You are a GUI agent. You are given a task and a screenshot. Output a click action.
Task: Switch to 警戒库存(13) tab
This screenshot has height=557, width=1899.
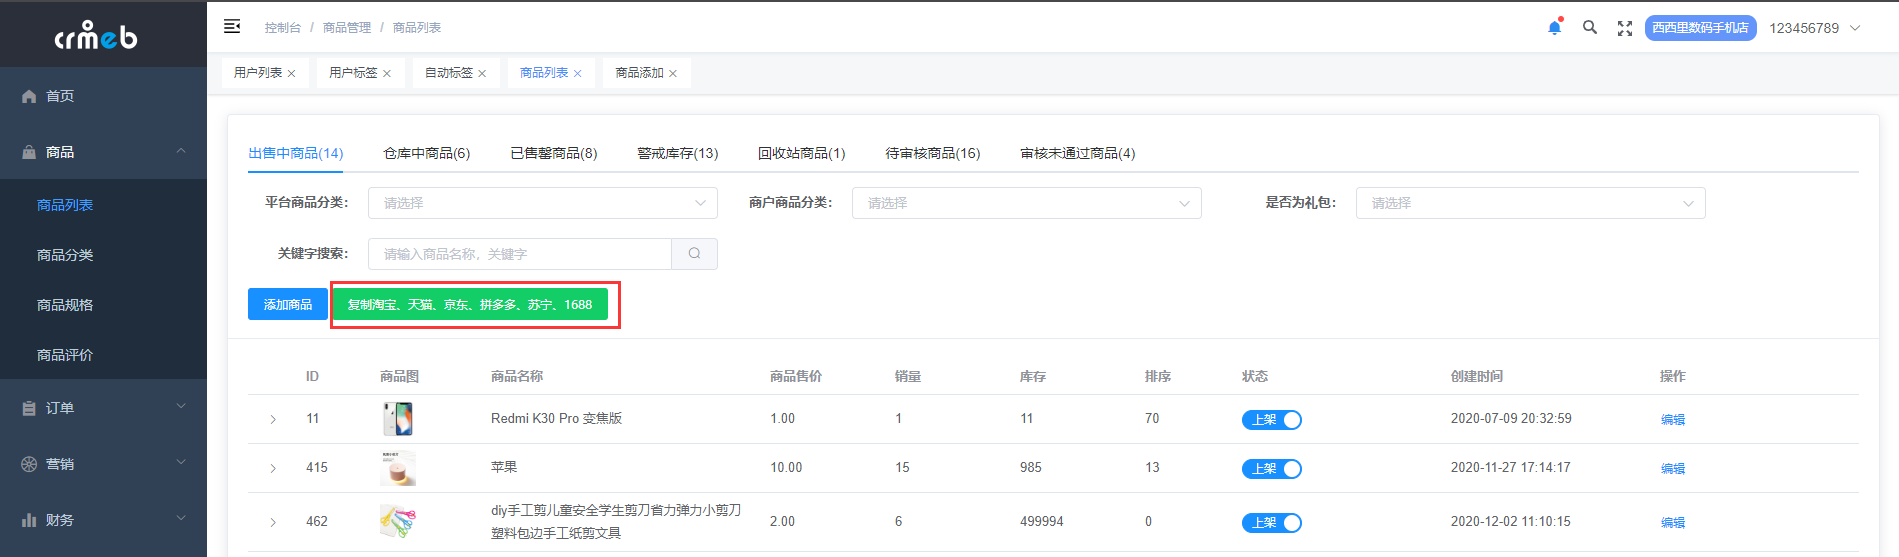click(x=677, y=153)
